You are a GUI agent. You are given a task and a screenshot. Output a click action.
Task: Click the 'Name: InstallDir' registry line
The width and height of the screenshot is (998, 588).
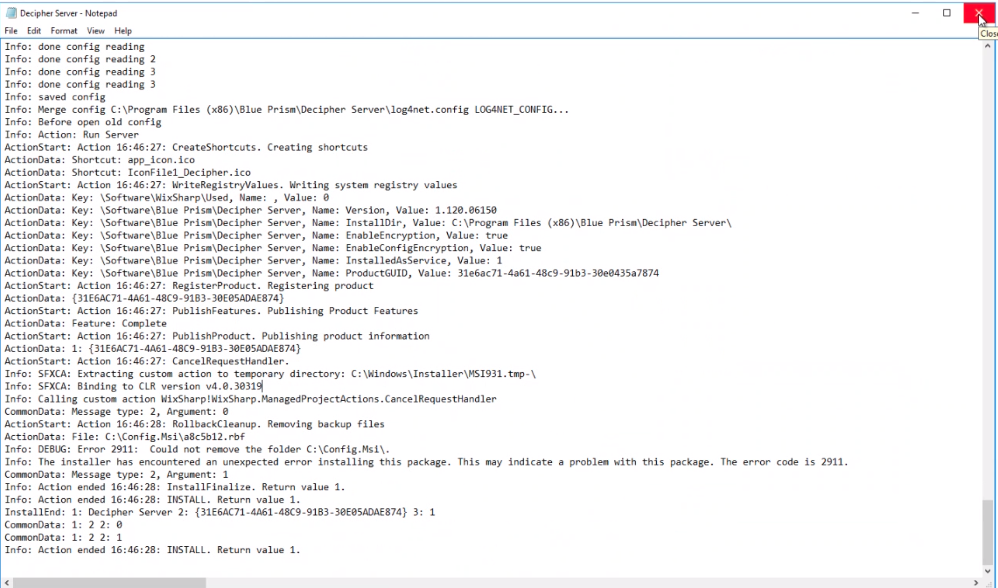(369, 223)
